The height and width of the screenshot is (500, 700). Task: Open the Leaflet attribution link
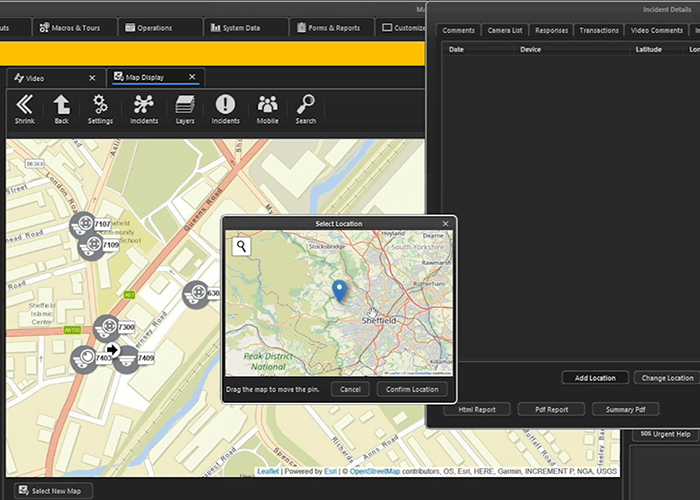pyautogui.click(x=268, y=471)
